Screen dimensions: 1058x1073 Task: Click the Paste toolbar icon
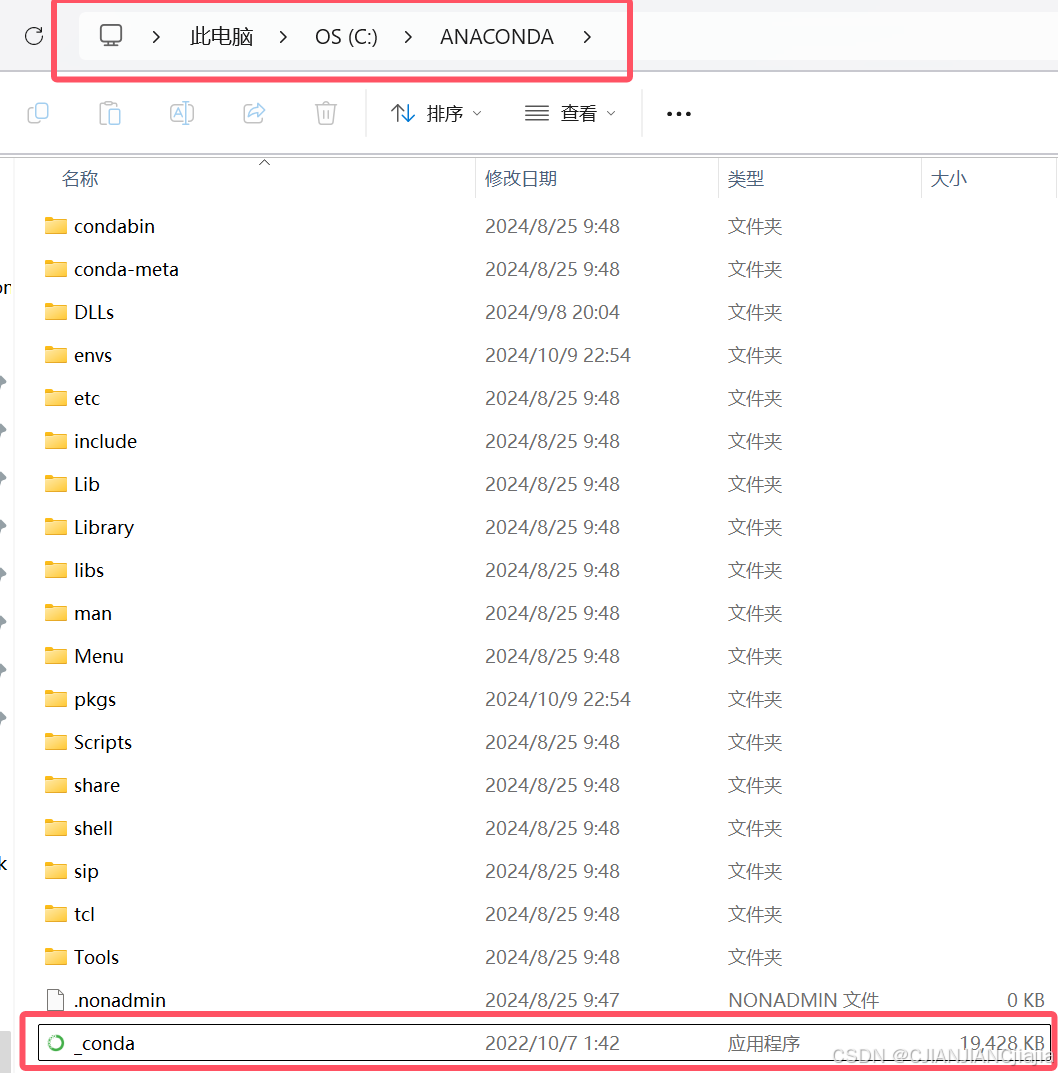click(x=109, y=113)
